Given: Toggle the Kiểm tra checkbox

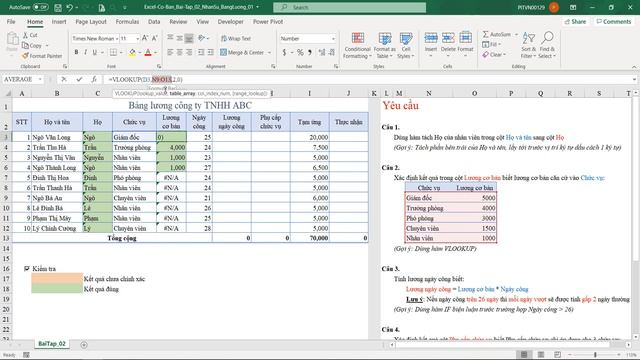Looking at the screenshot, I should pyautogui.click(x=27, y=269).
